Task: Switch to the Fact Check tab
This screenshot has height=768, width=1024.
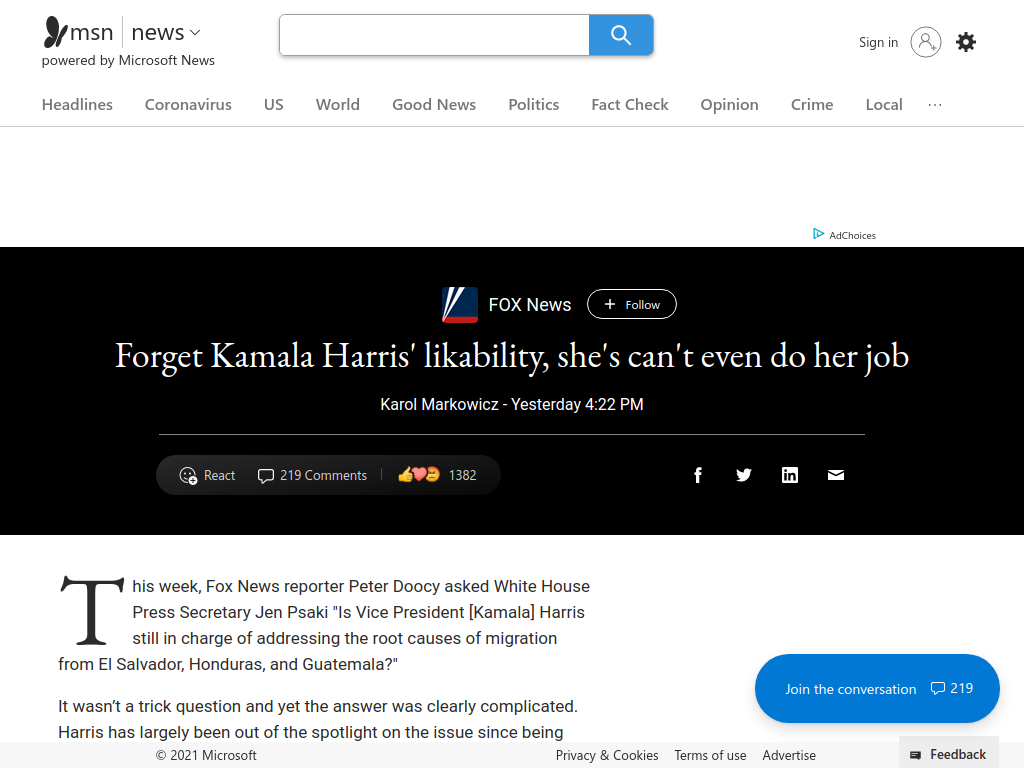Action: coord(630,105)
